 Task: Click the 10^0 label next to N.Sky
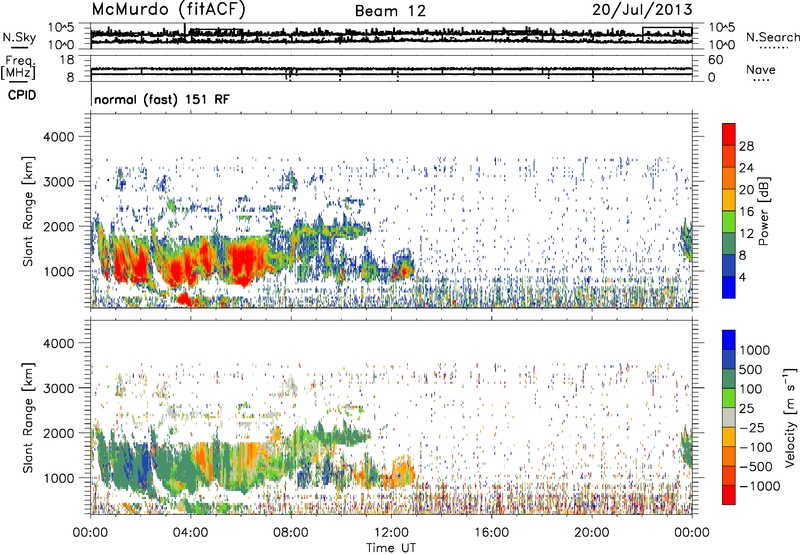61,45
